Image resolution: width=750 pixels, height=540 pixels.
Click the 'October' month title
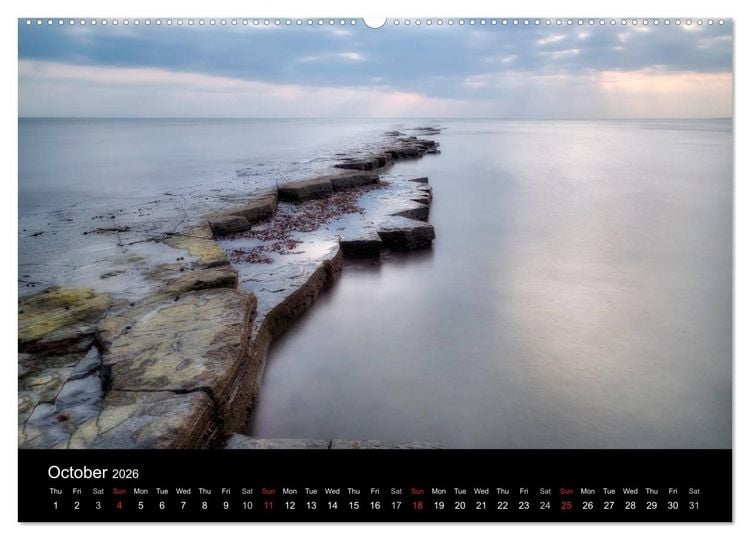point(77,473)
